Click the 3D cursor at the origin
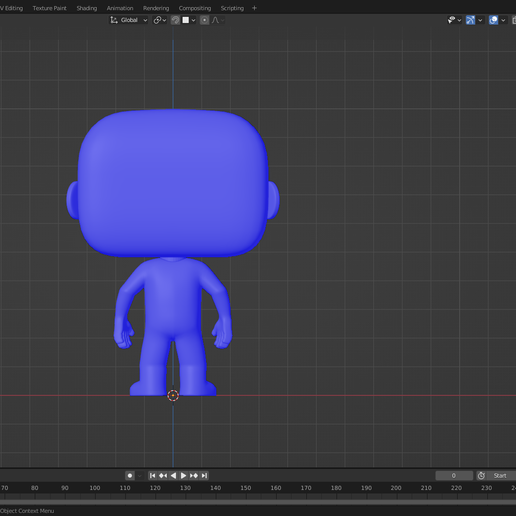 point(173,395)
